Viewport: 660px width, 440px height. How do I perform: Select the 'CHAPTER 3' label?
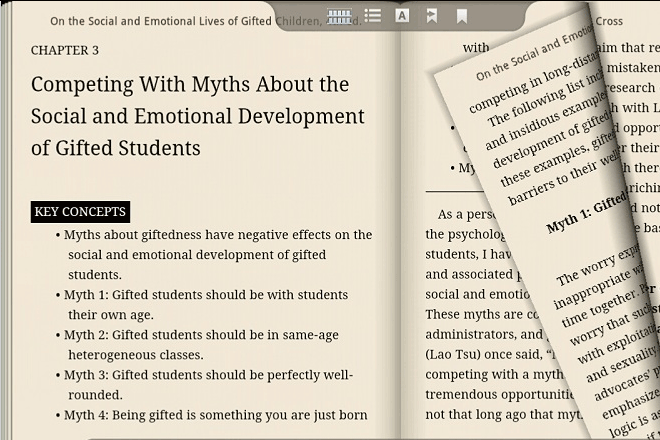65,50
